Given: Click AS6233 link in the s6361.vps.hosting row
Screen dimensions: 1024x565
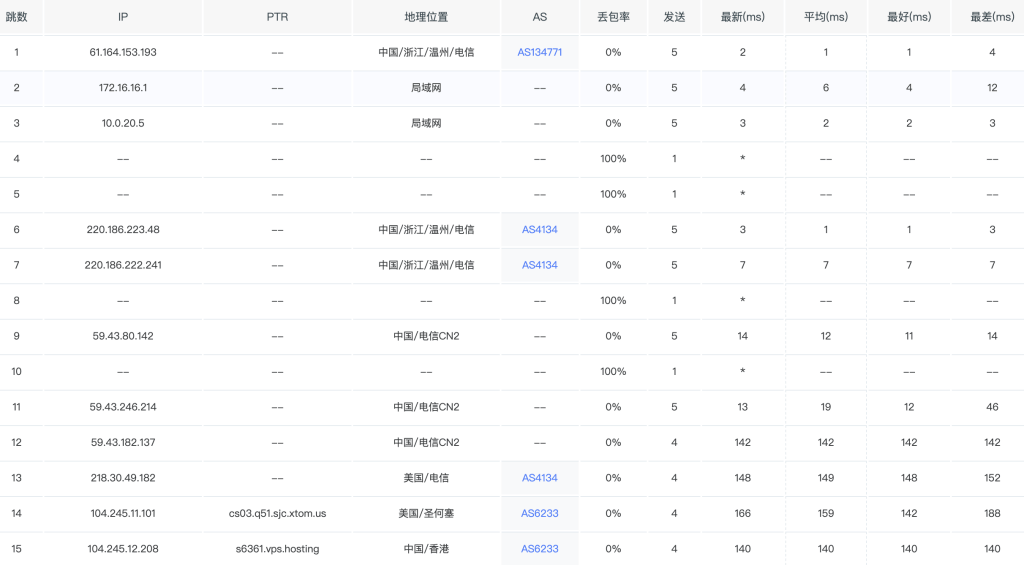Looking at the screenshot, I should point(539,549).
